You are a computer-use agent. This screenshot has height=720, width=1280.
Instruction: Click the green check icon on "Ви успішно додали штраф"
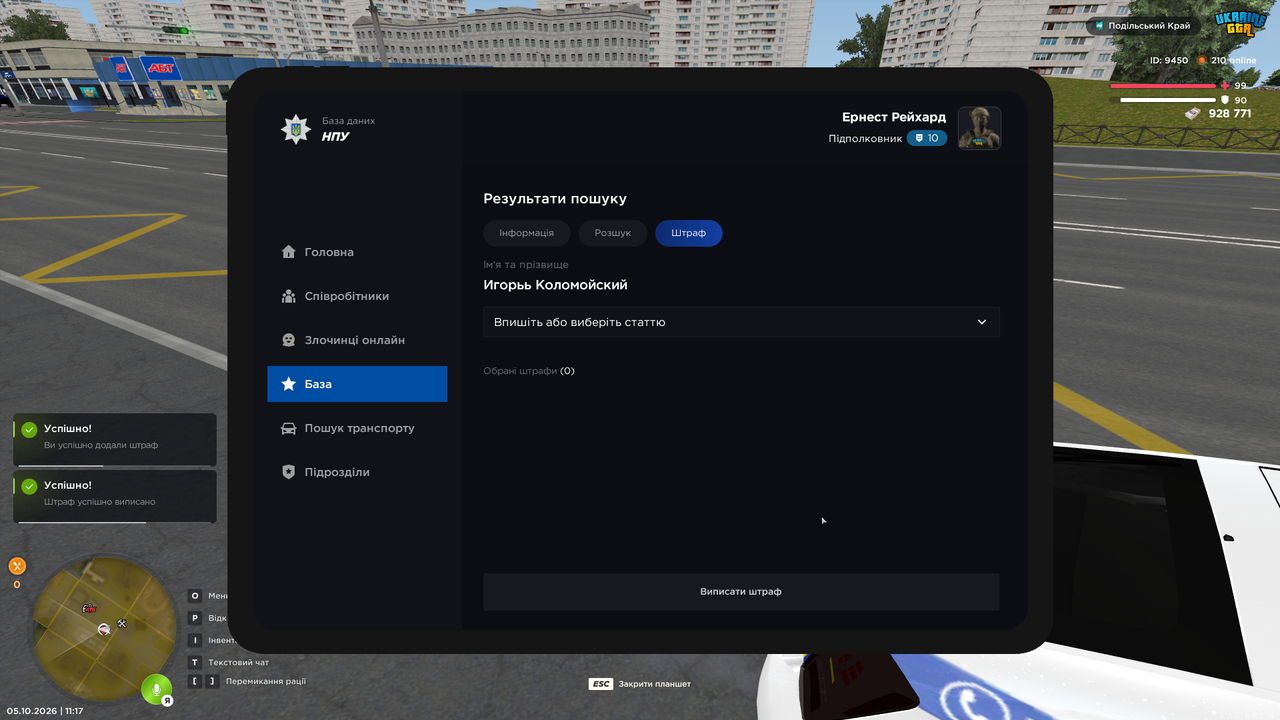30,430
